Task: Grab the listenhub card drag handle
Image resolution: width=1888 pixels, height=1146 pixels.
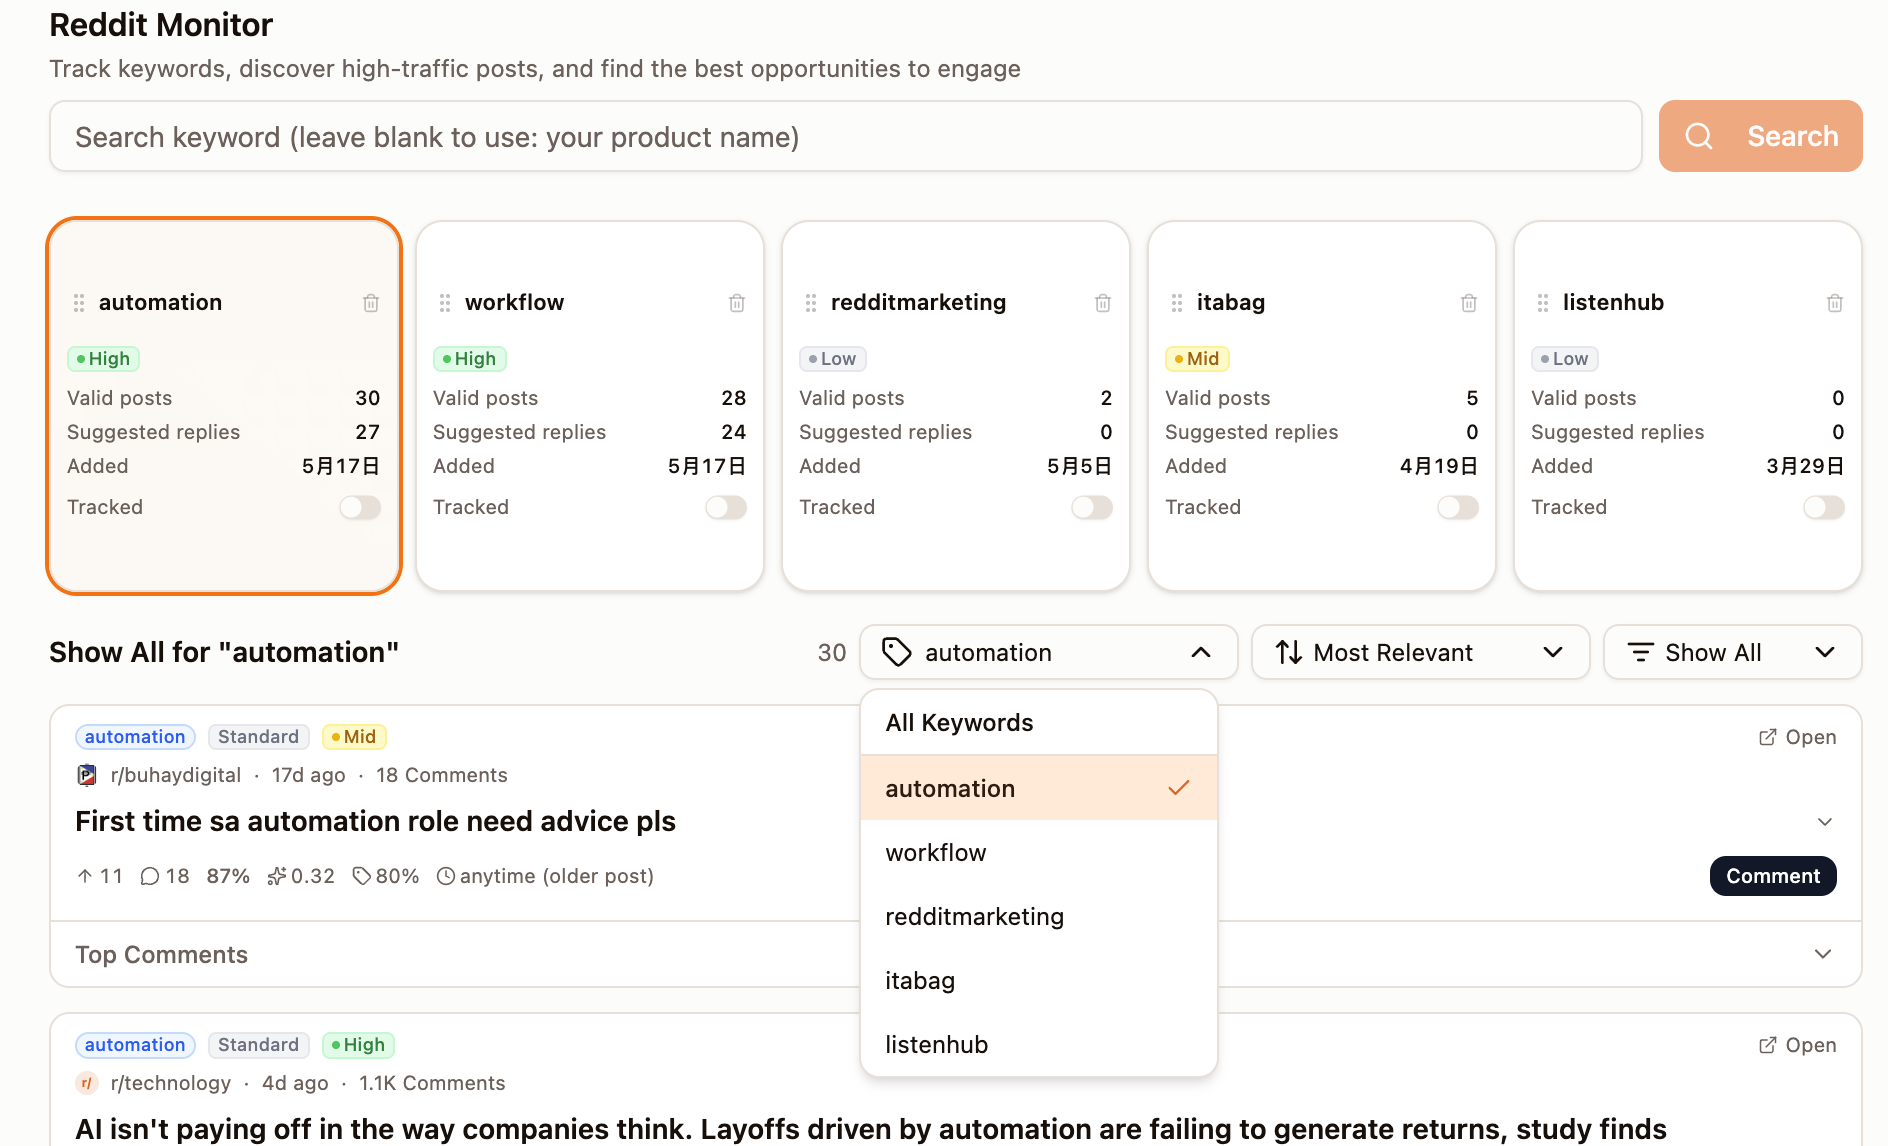Action: coord(1543,303)
